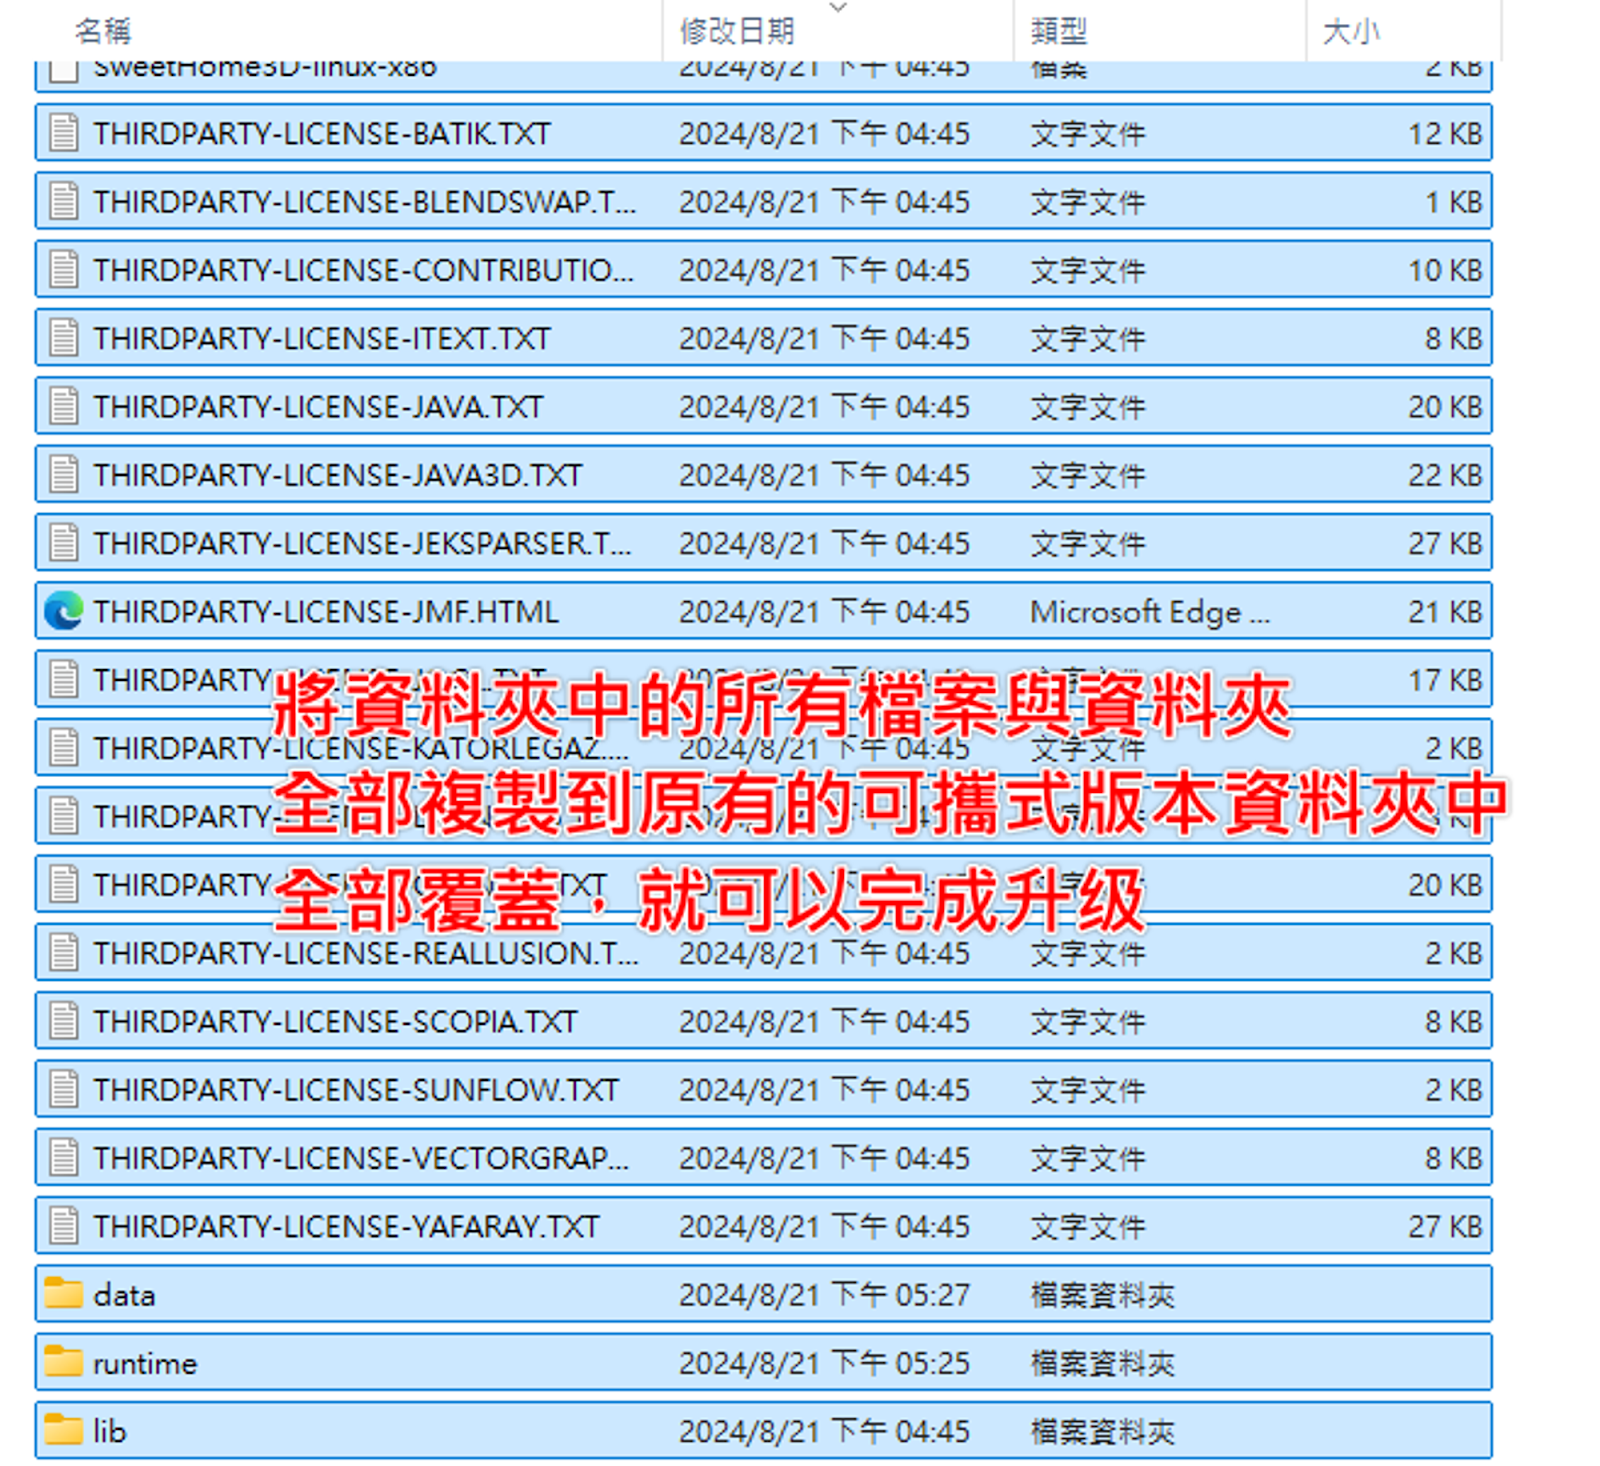
Task: Click the JAVA.TXT file icon
Action: click(64, 406)
